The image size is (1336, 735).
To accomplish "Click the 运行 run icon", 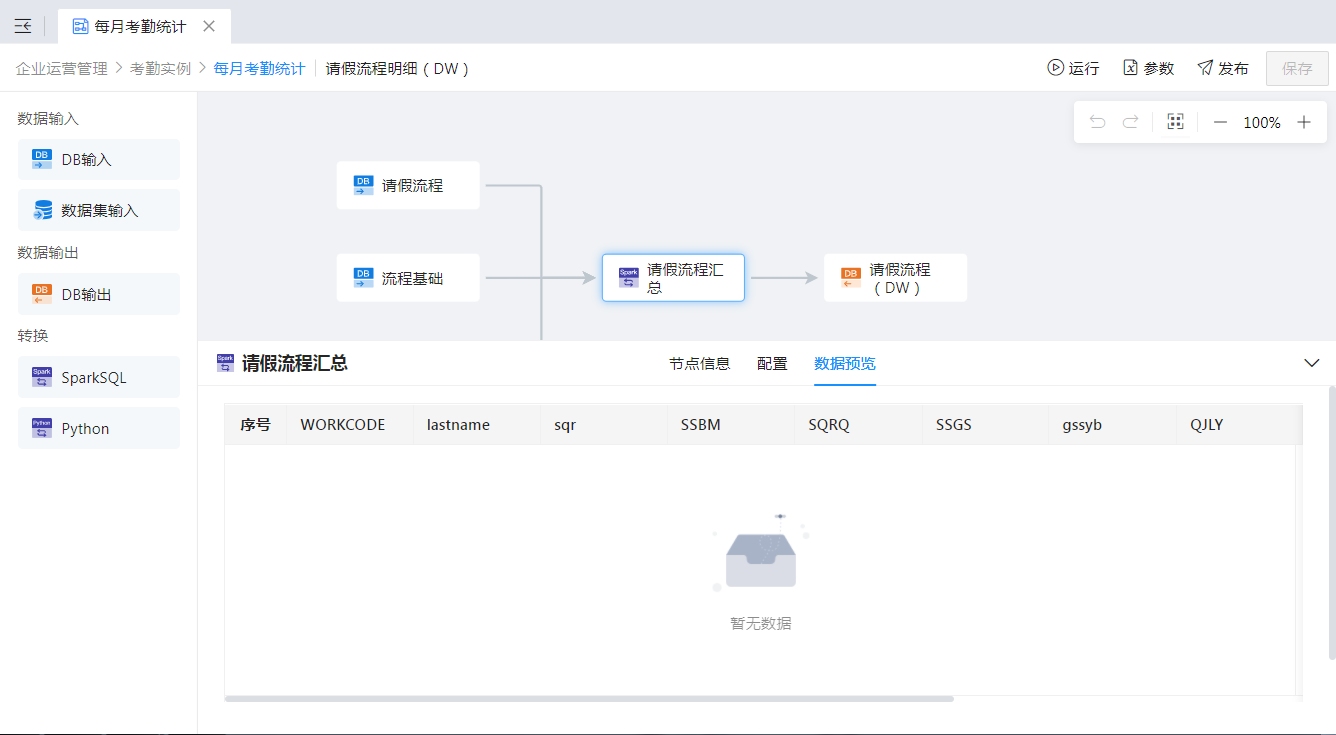I will point(1055,68).
